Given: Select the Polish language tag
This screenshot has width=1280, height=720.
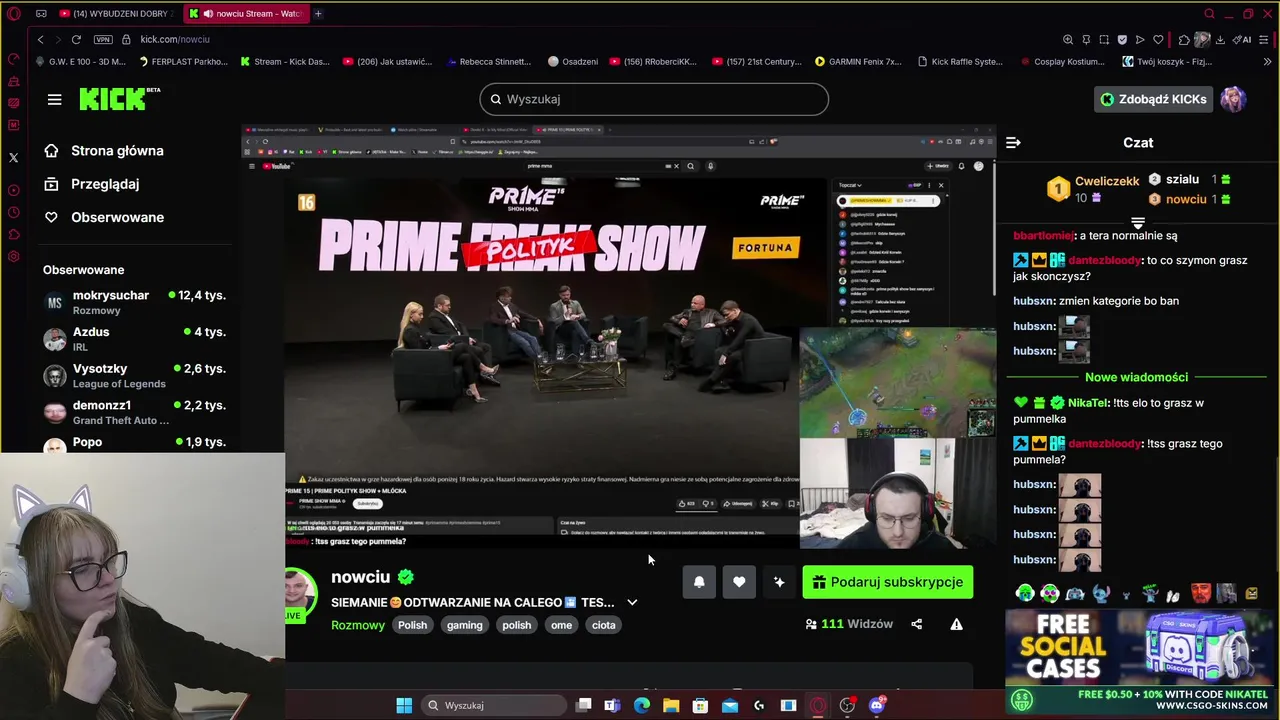Looking at the screenshot, I should 412,625.
